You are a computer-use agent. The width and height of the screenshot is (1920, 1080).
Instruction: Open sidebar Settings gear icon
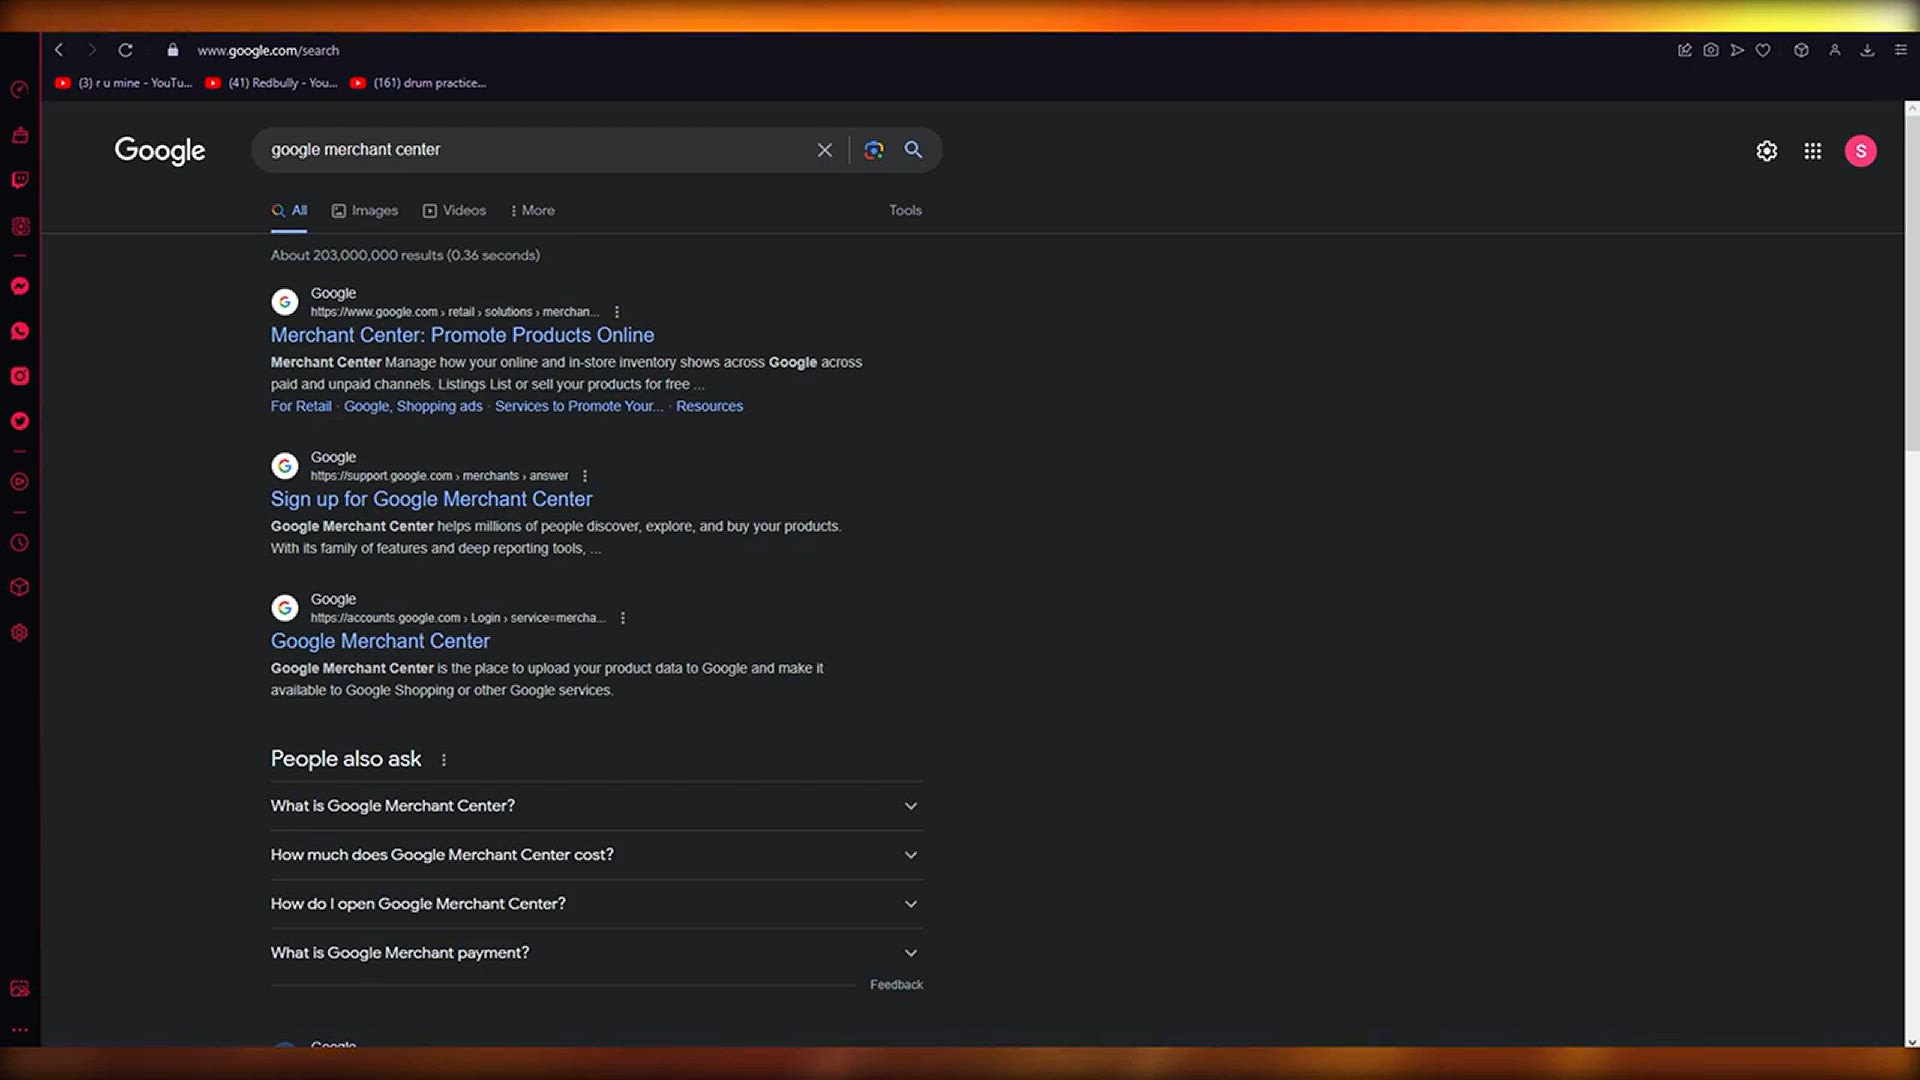click(x=19, y=633)
